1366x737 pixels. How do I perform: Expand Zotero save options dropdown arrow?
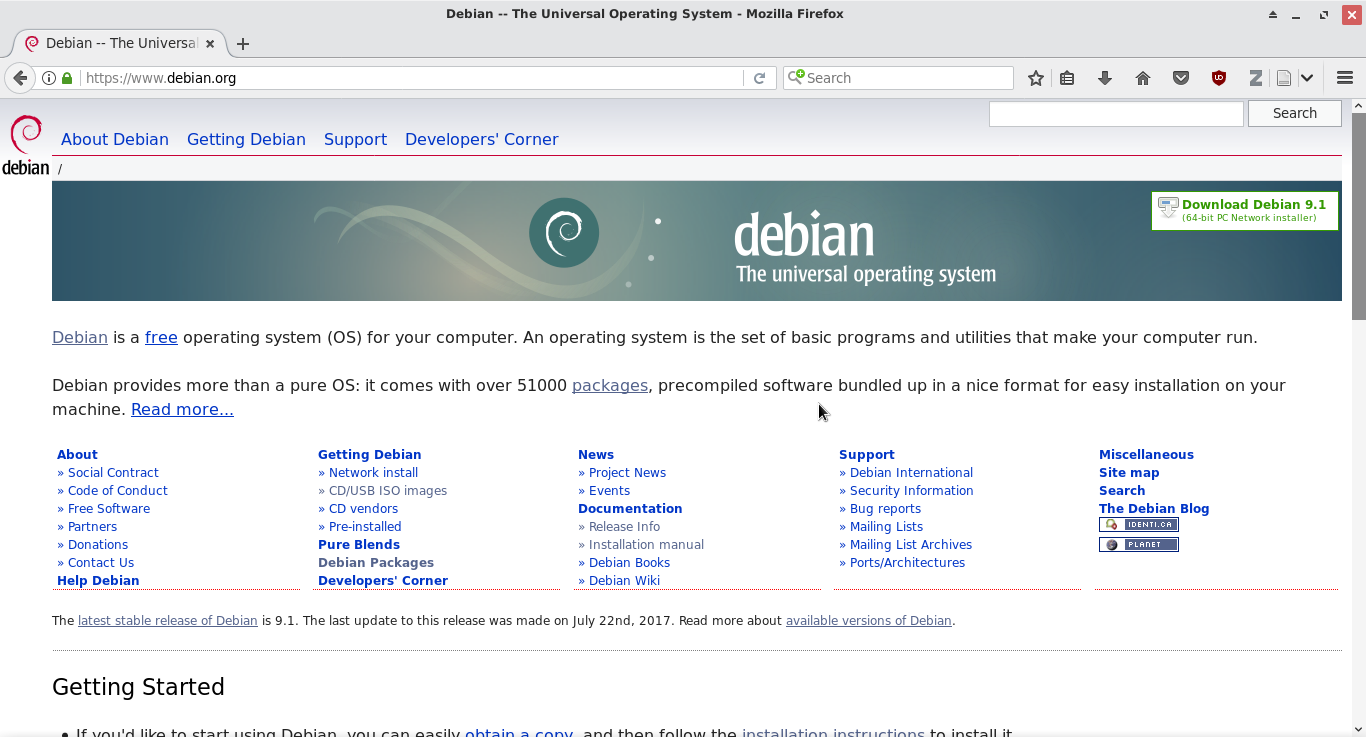(x=1307, y=78)
